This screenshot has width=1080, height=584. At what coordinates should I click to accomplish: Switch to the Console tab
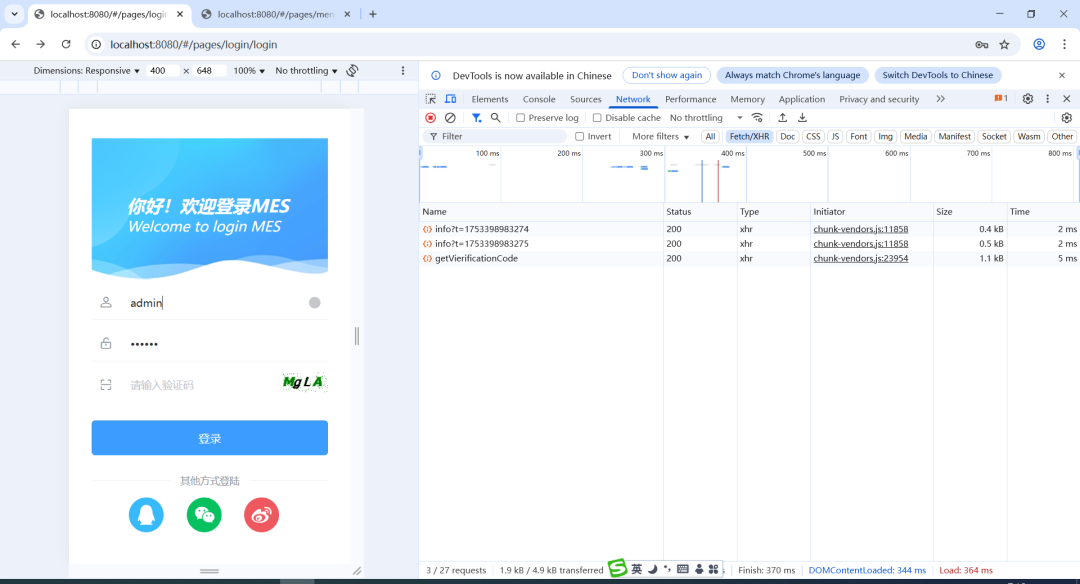[x=539, y=99]
